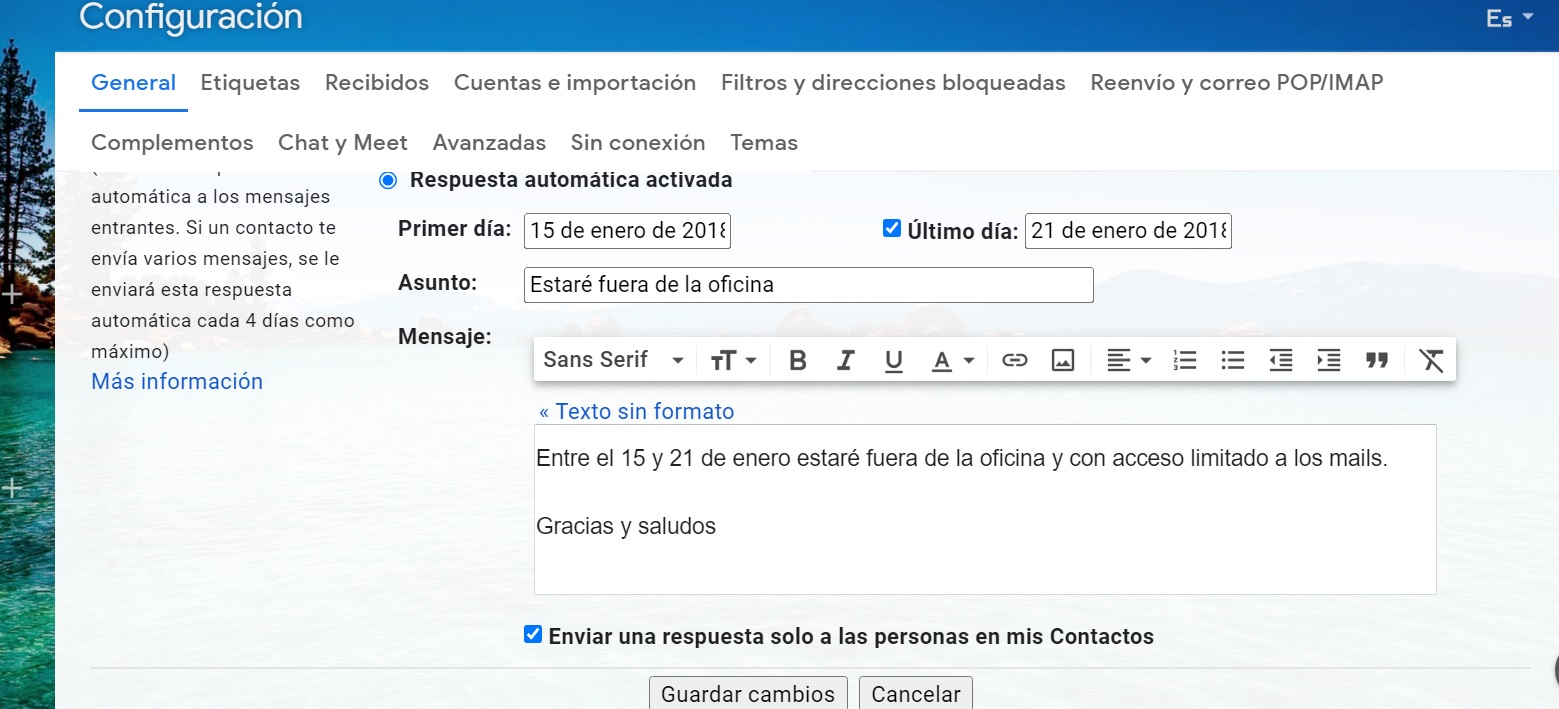Insert a link with the link icon
Screen dimensions: 1559x709
click(x=1014, y=361)
